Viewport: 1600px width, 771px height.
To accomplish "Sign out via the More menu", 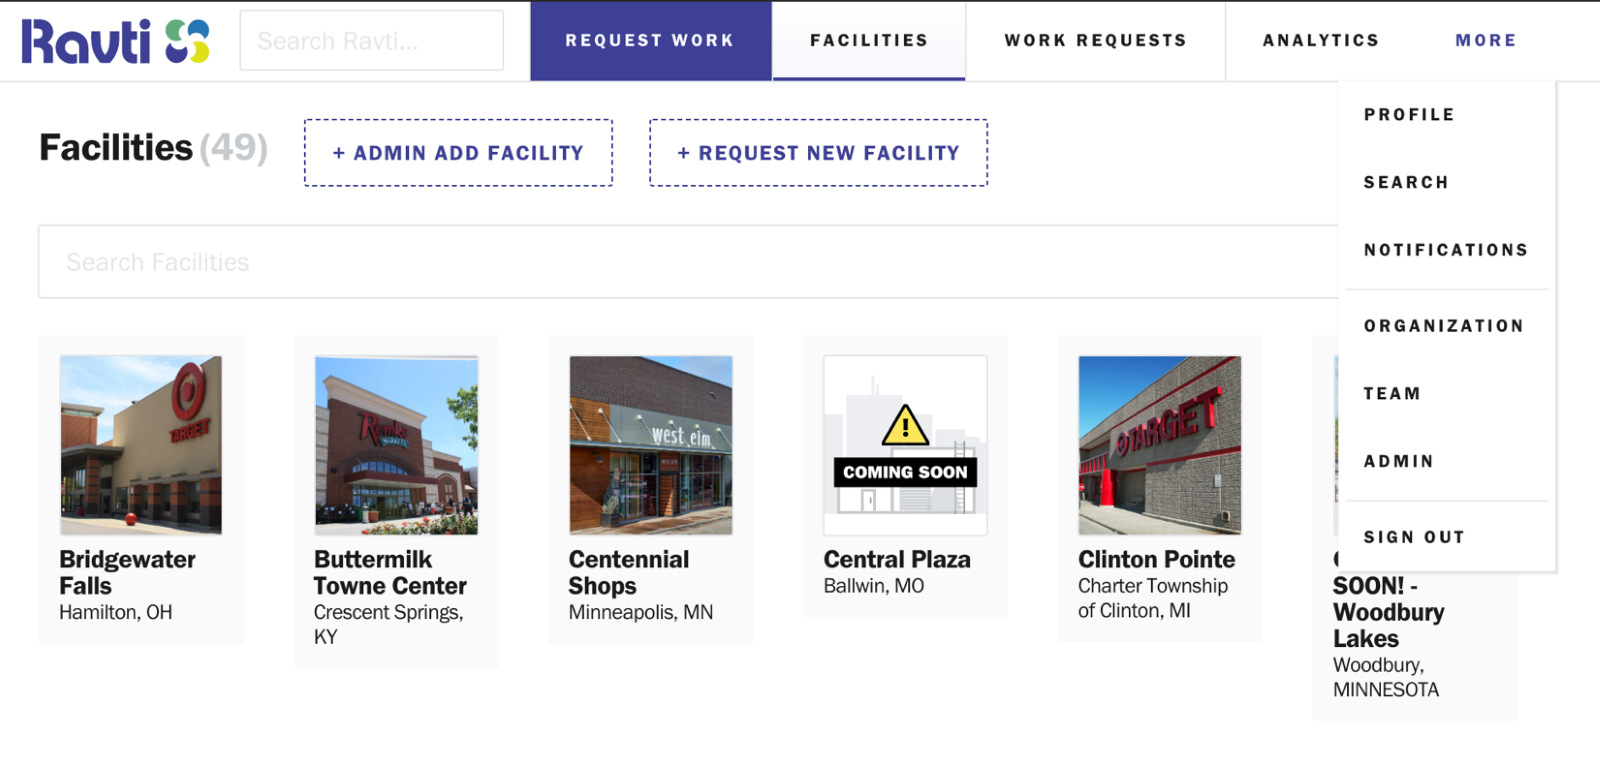I will pyautogui.click(x=1414, y=537).
